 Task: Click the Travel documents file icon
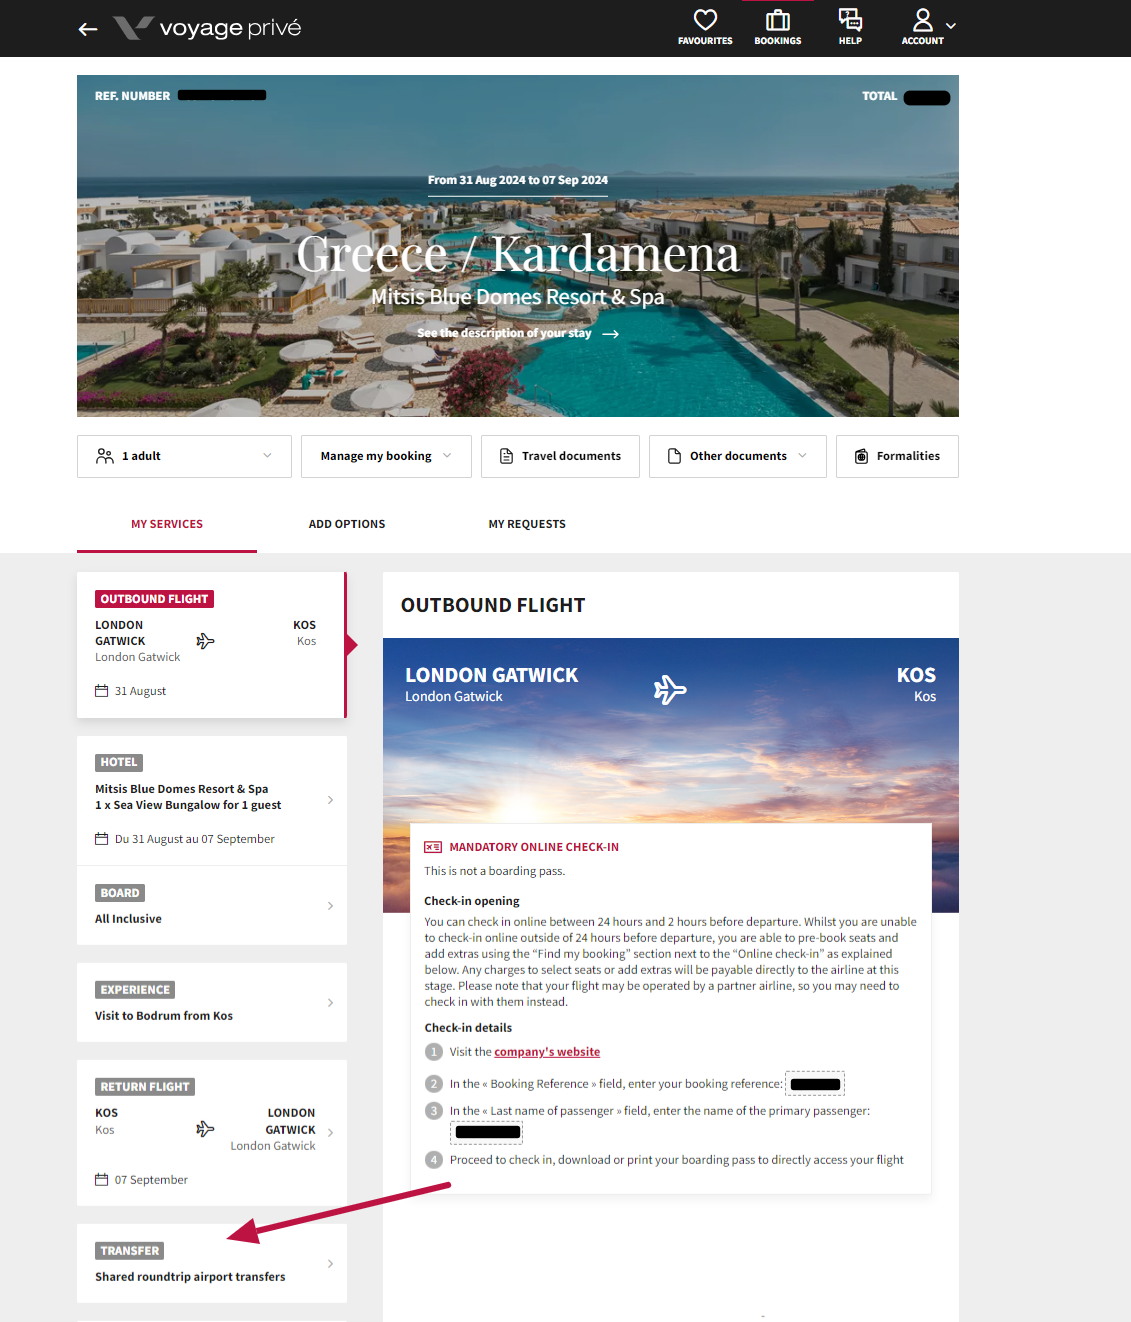[505, 456]
